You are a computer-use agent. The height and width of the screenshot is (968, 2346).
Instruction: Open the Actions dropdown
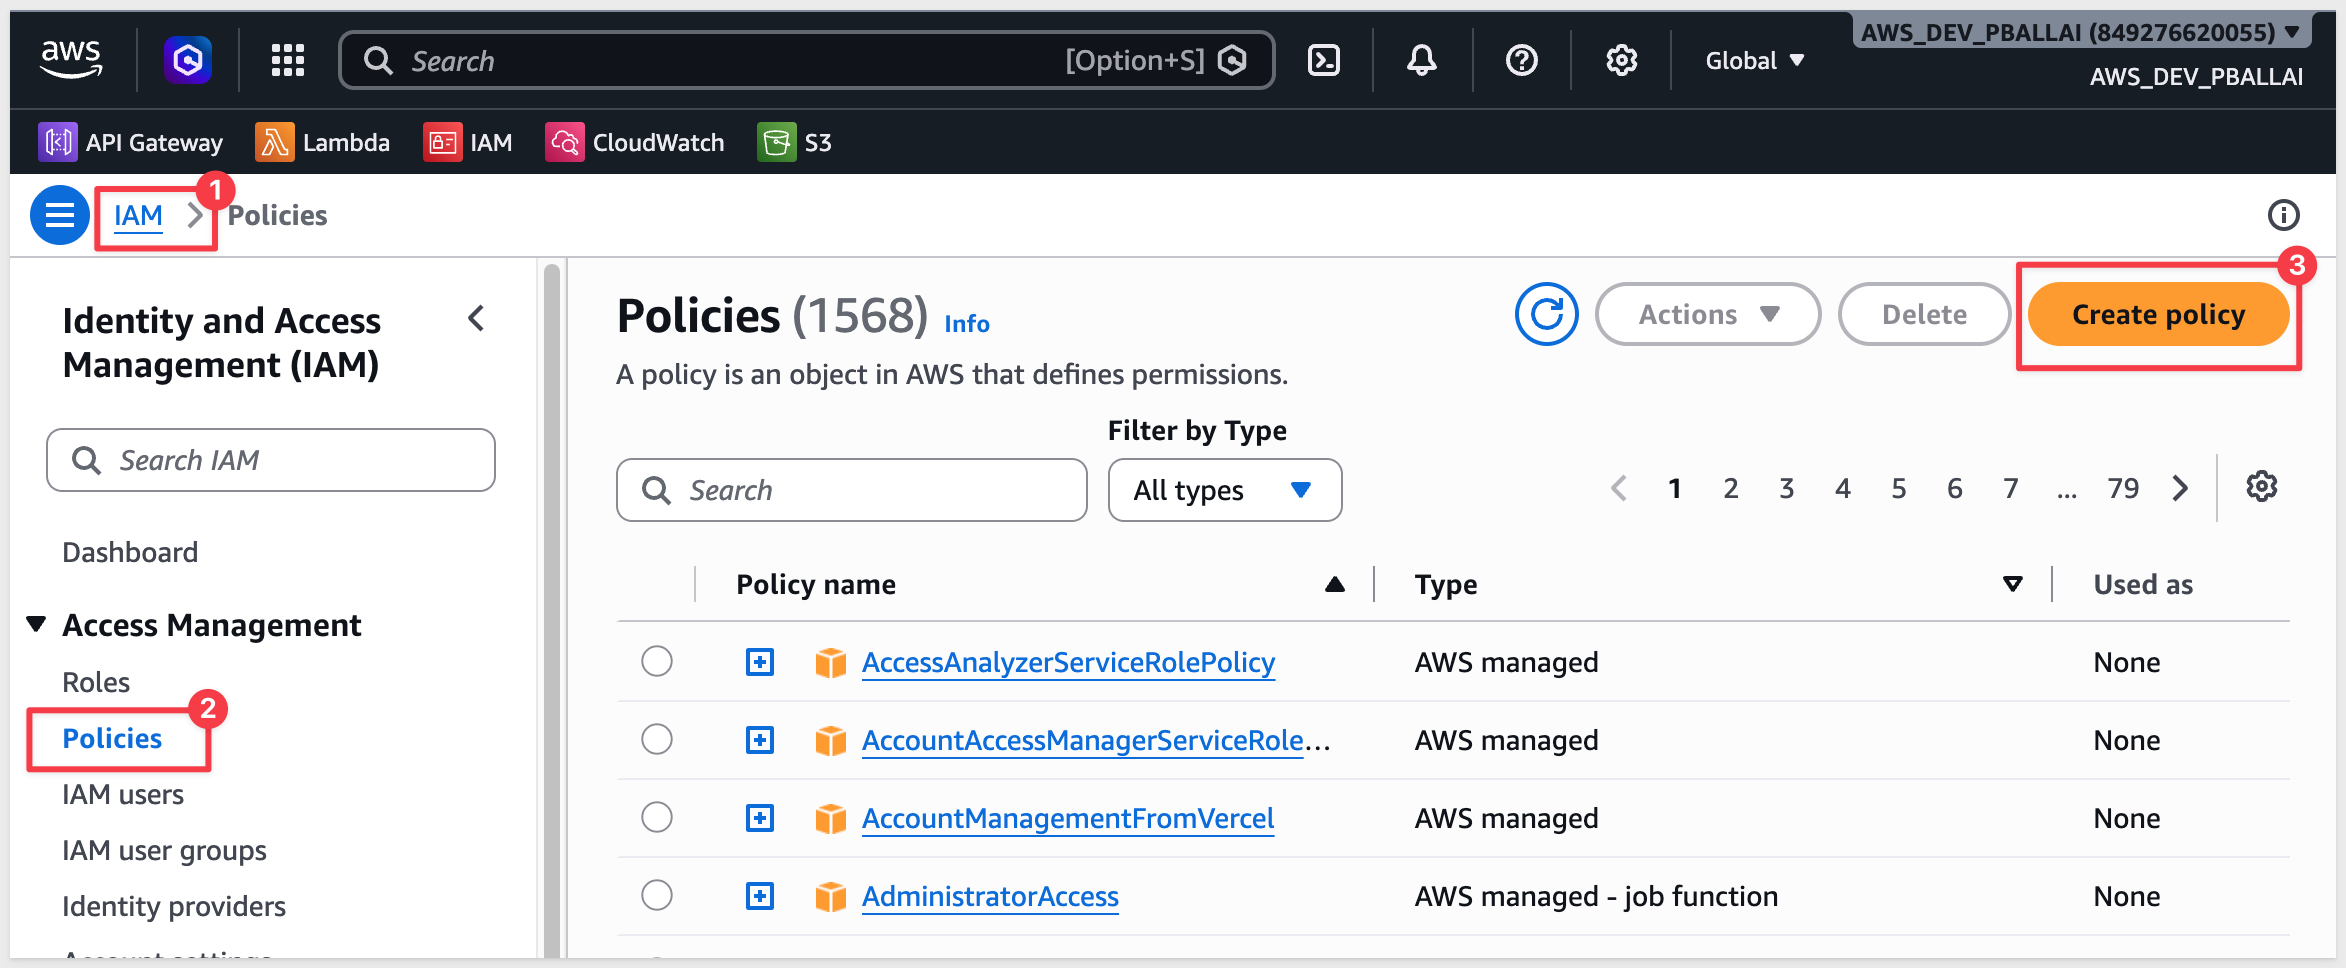point(1708,314)
